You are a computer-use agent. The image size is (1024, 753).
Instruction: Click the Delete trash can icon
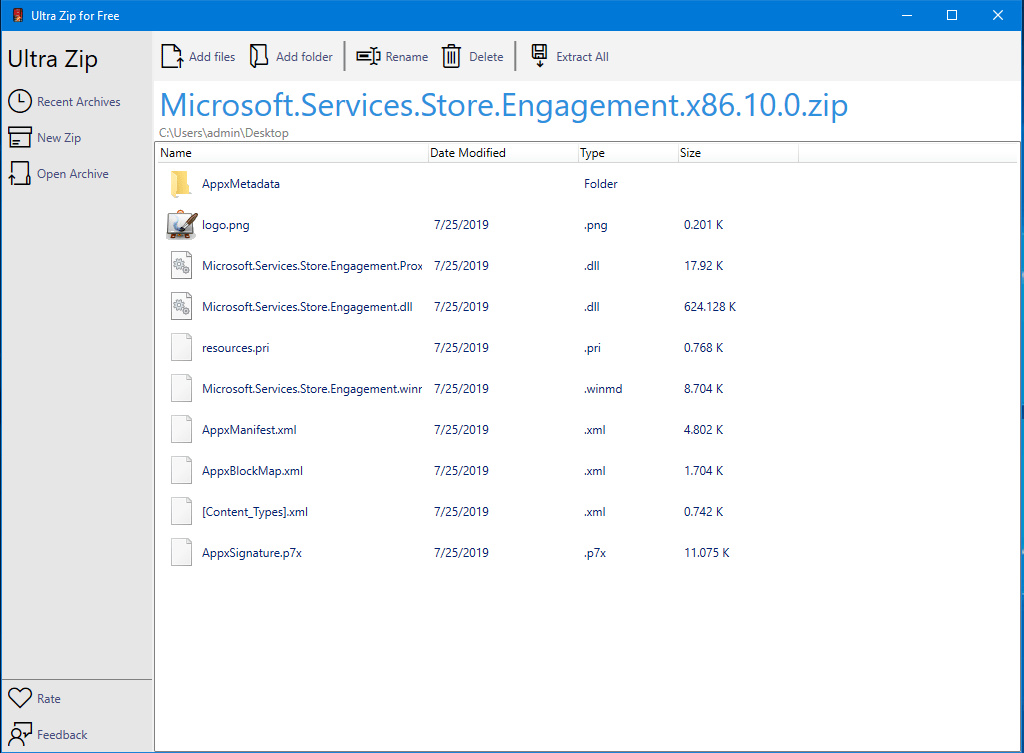point(451,56)
